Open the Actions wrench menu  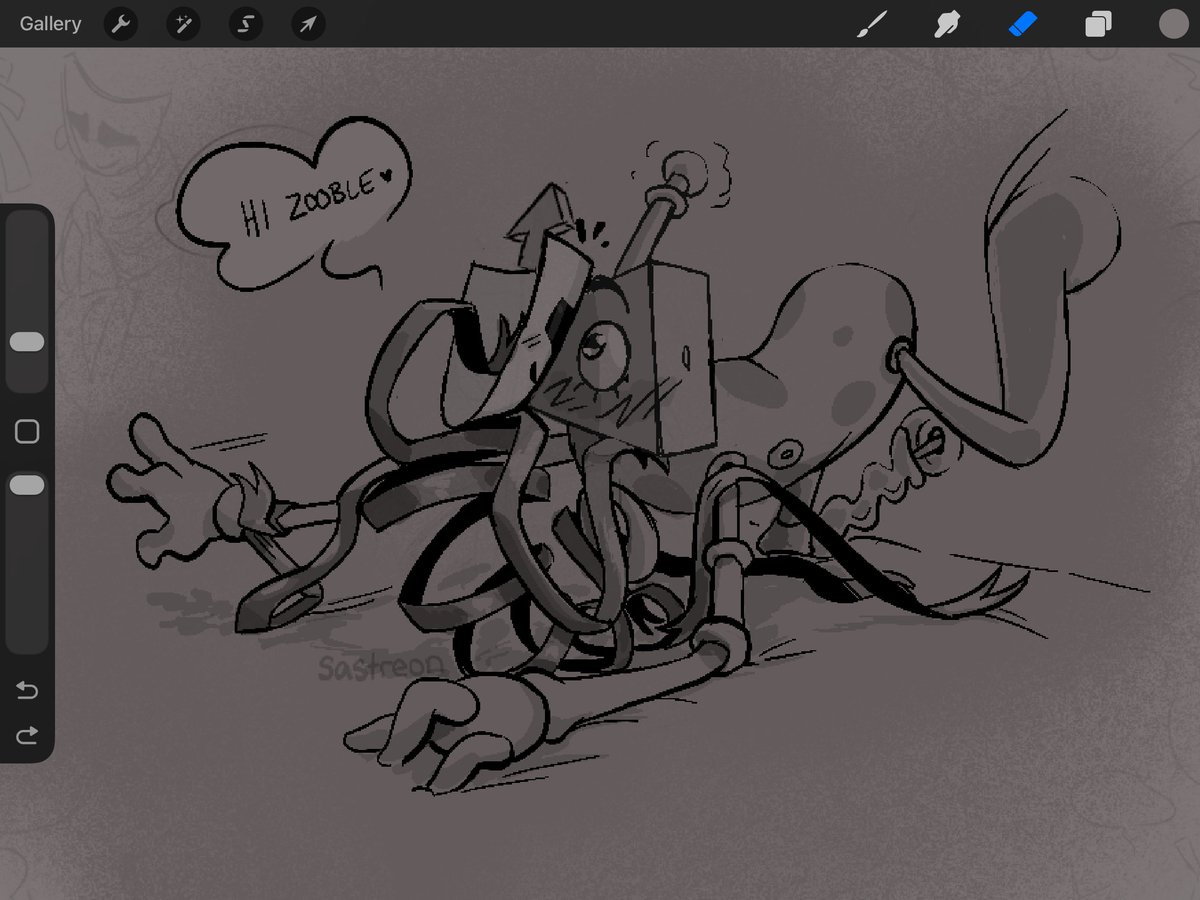click(121, 24)
